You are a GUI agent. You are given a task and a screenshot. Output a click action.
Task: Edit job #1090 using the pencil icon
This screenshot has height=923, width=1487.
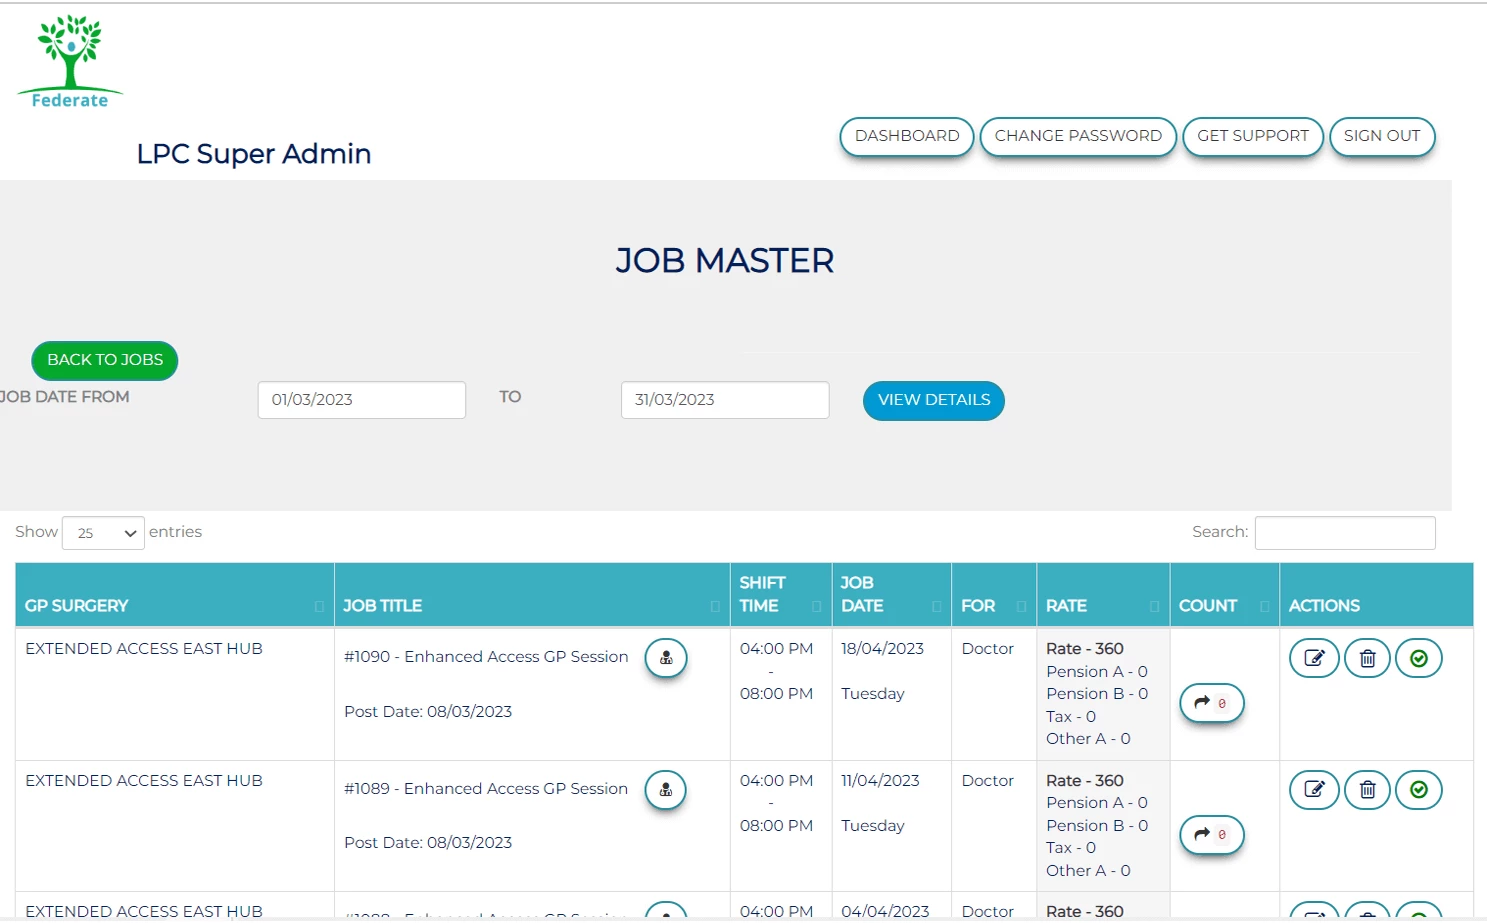click(x=1314, y=658)
